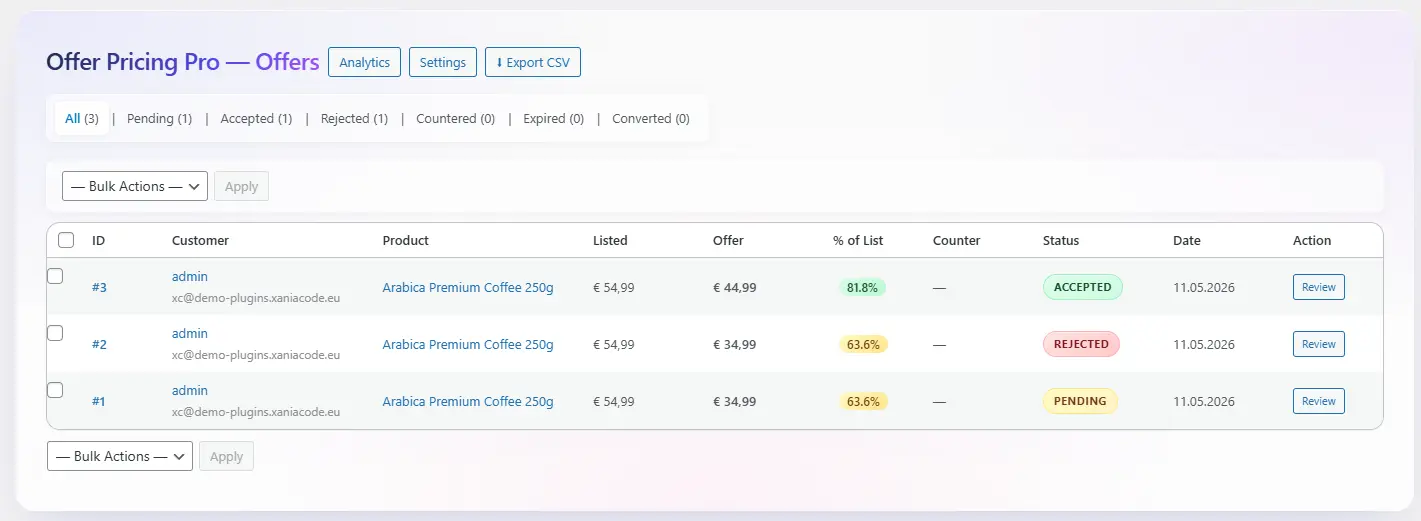The height and width of the screenshot is (521, 1421).
Task: Click the REJECTED status badge
Action: [1081, 344]
